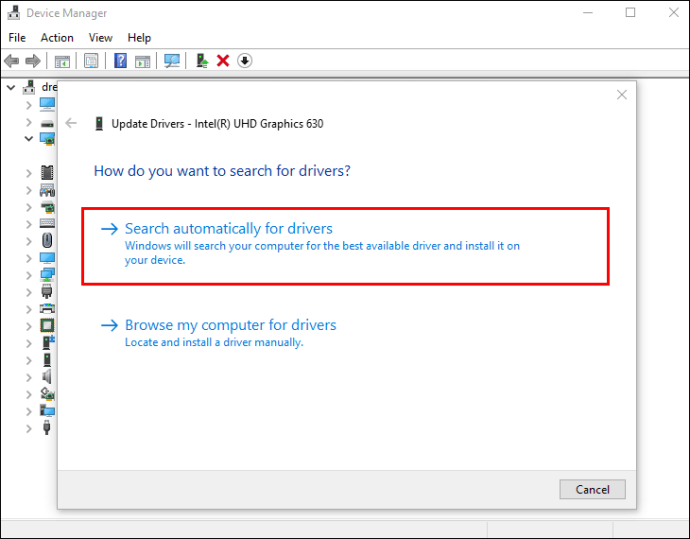Select the Print queues printer icon
Screen dimensions: 690x539
tap(47, 309)
